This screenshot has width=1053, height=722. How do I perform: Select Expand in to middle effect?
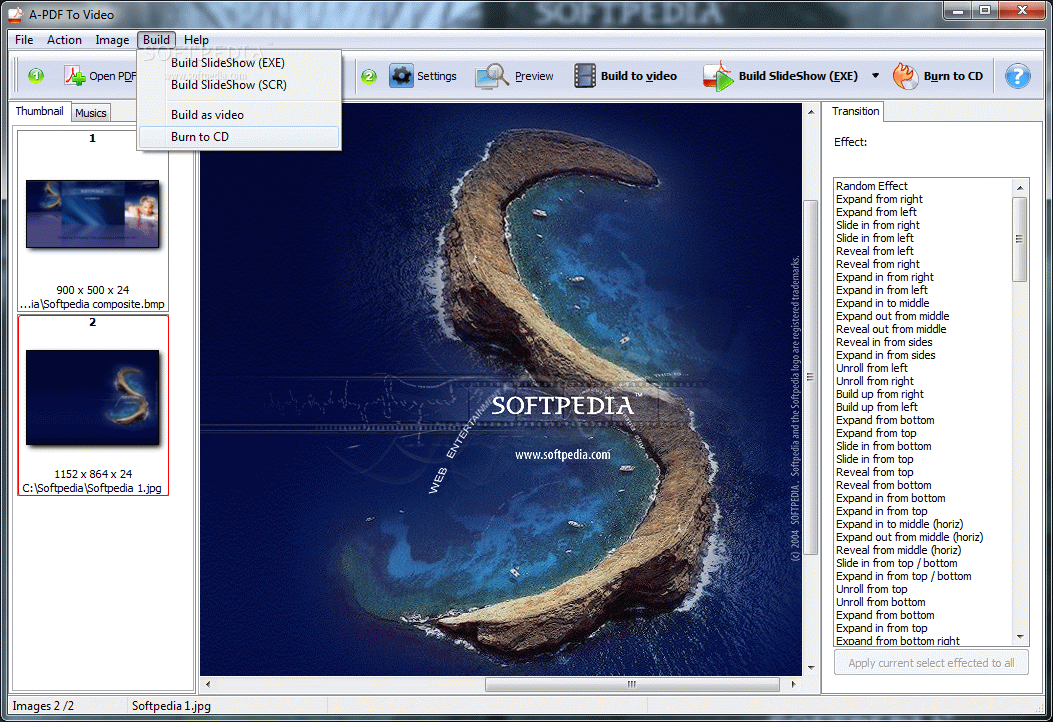click(x=882, y=303)
